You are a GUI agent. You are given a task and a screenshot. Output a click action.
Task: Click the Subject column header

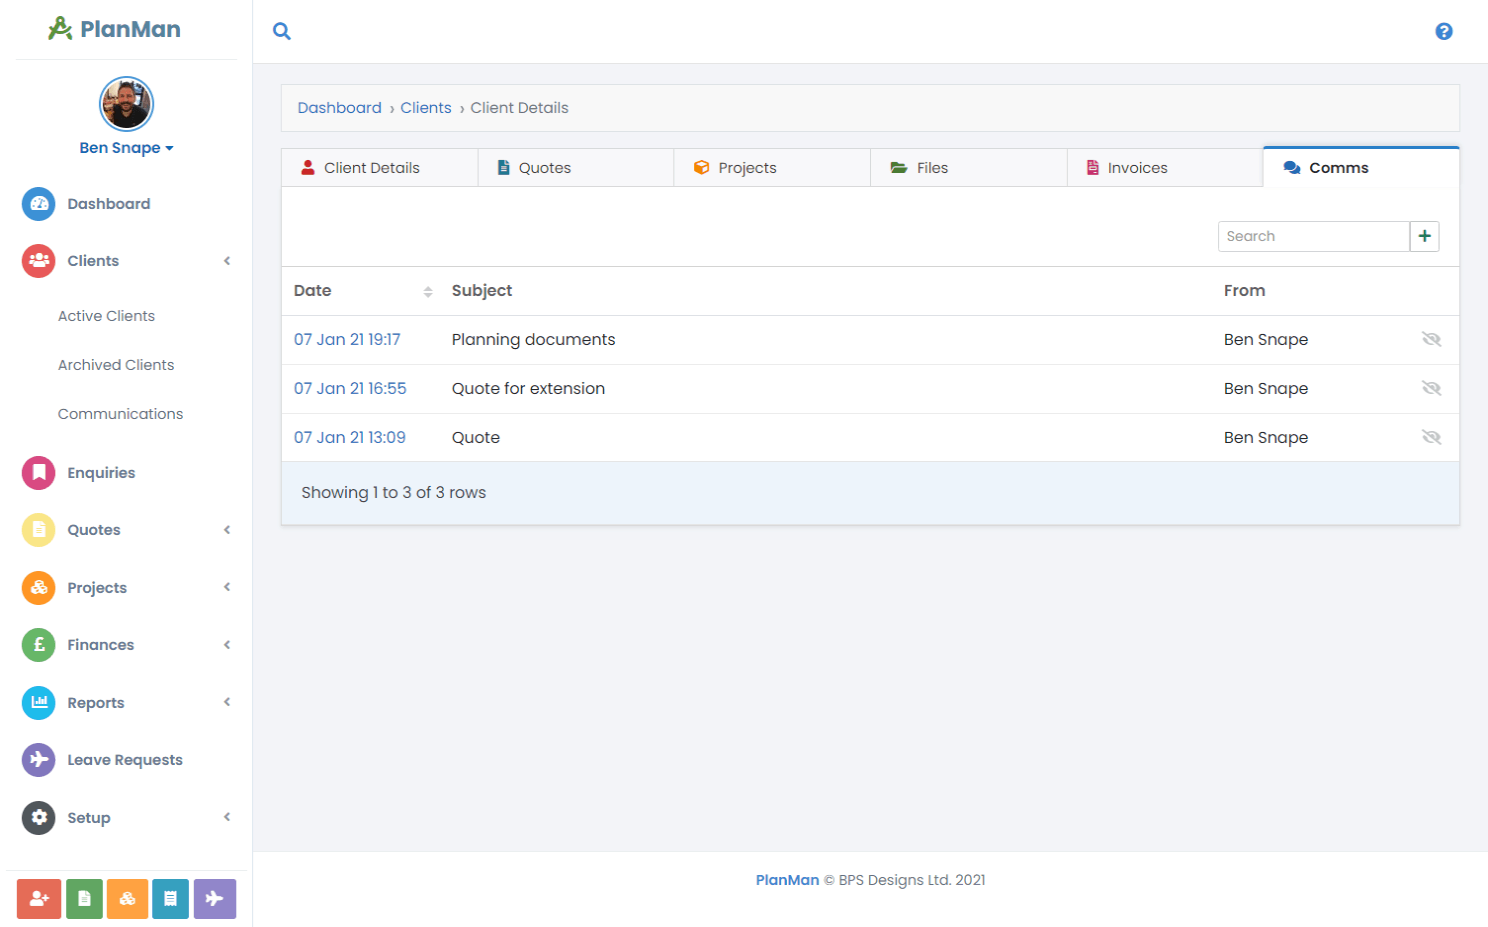pos(481,291)
